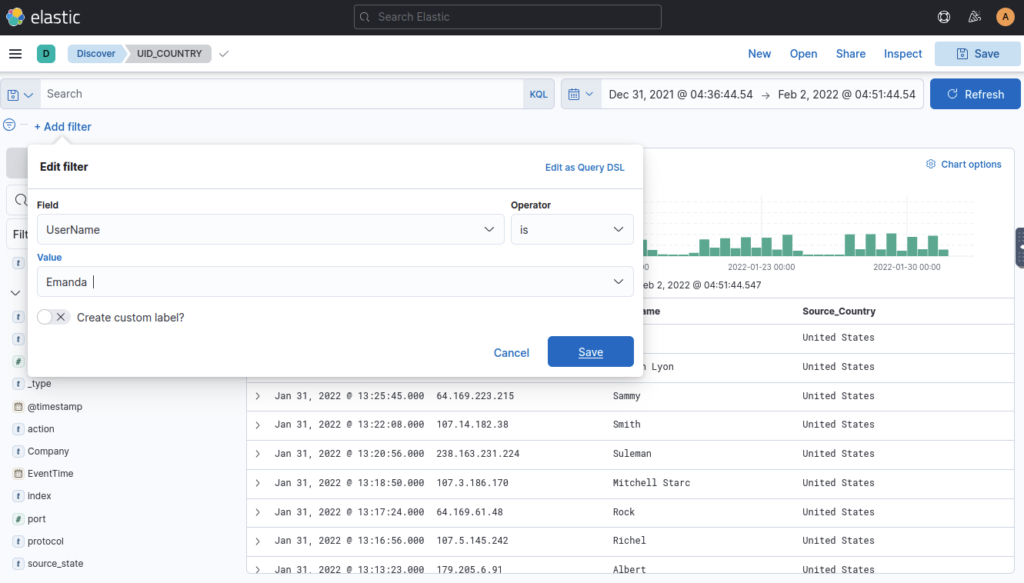Expand the Sammy row details

point(258,396)
